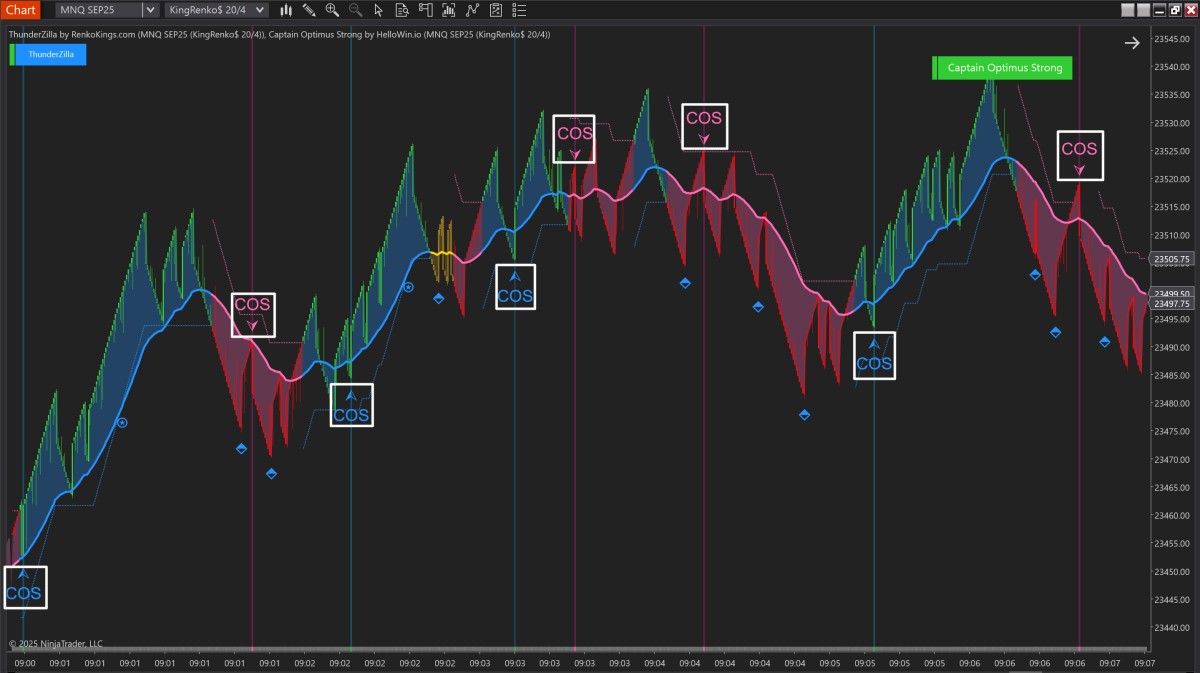The image size is (1200, 673).
Task: Open the Chart Trader icon
Action: (x=424, y=10)
